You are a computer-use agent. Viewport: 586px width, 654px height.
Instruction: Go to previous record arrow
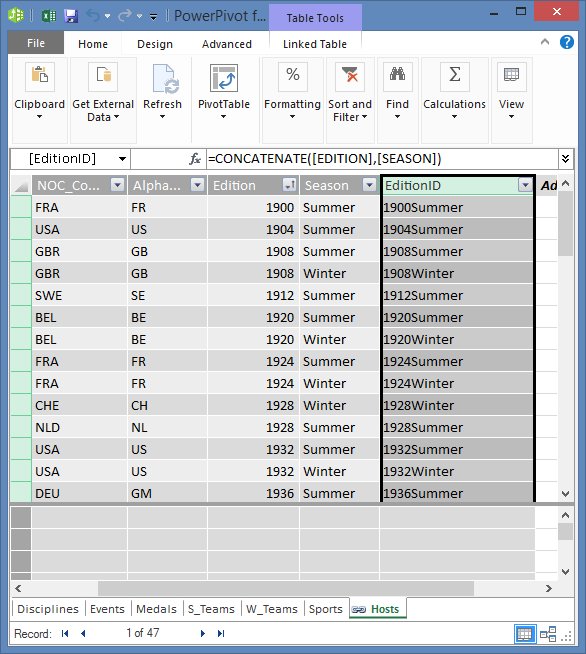[83, 634]
